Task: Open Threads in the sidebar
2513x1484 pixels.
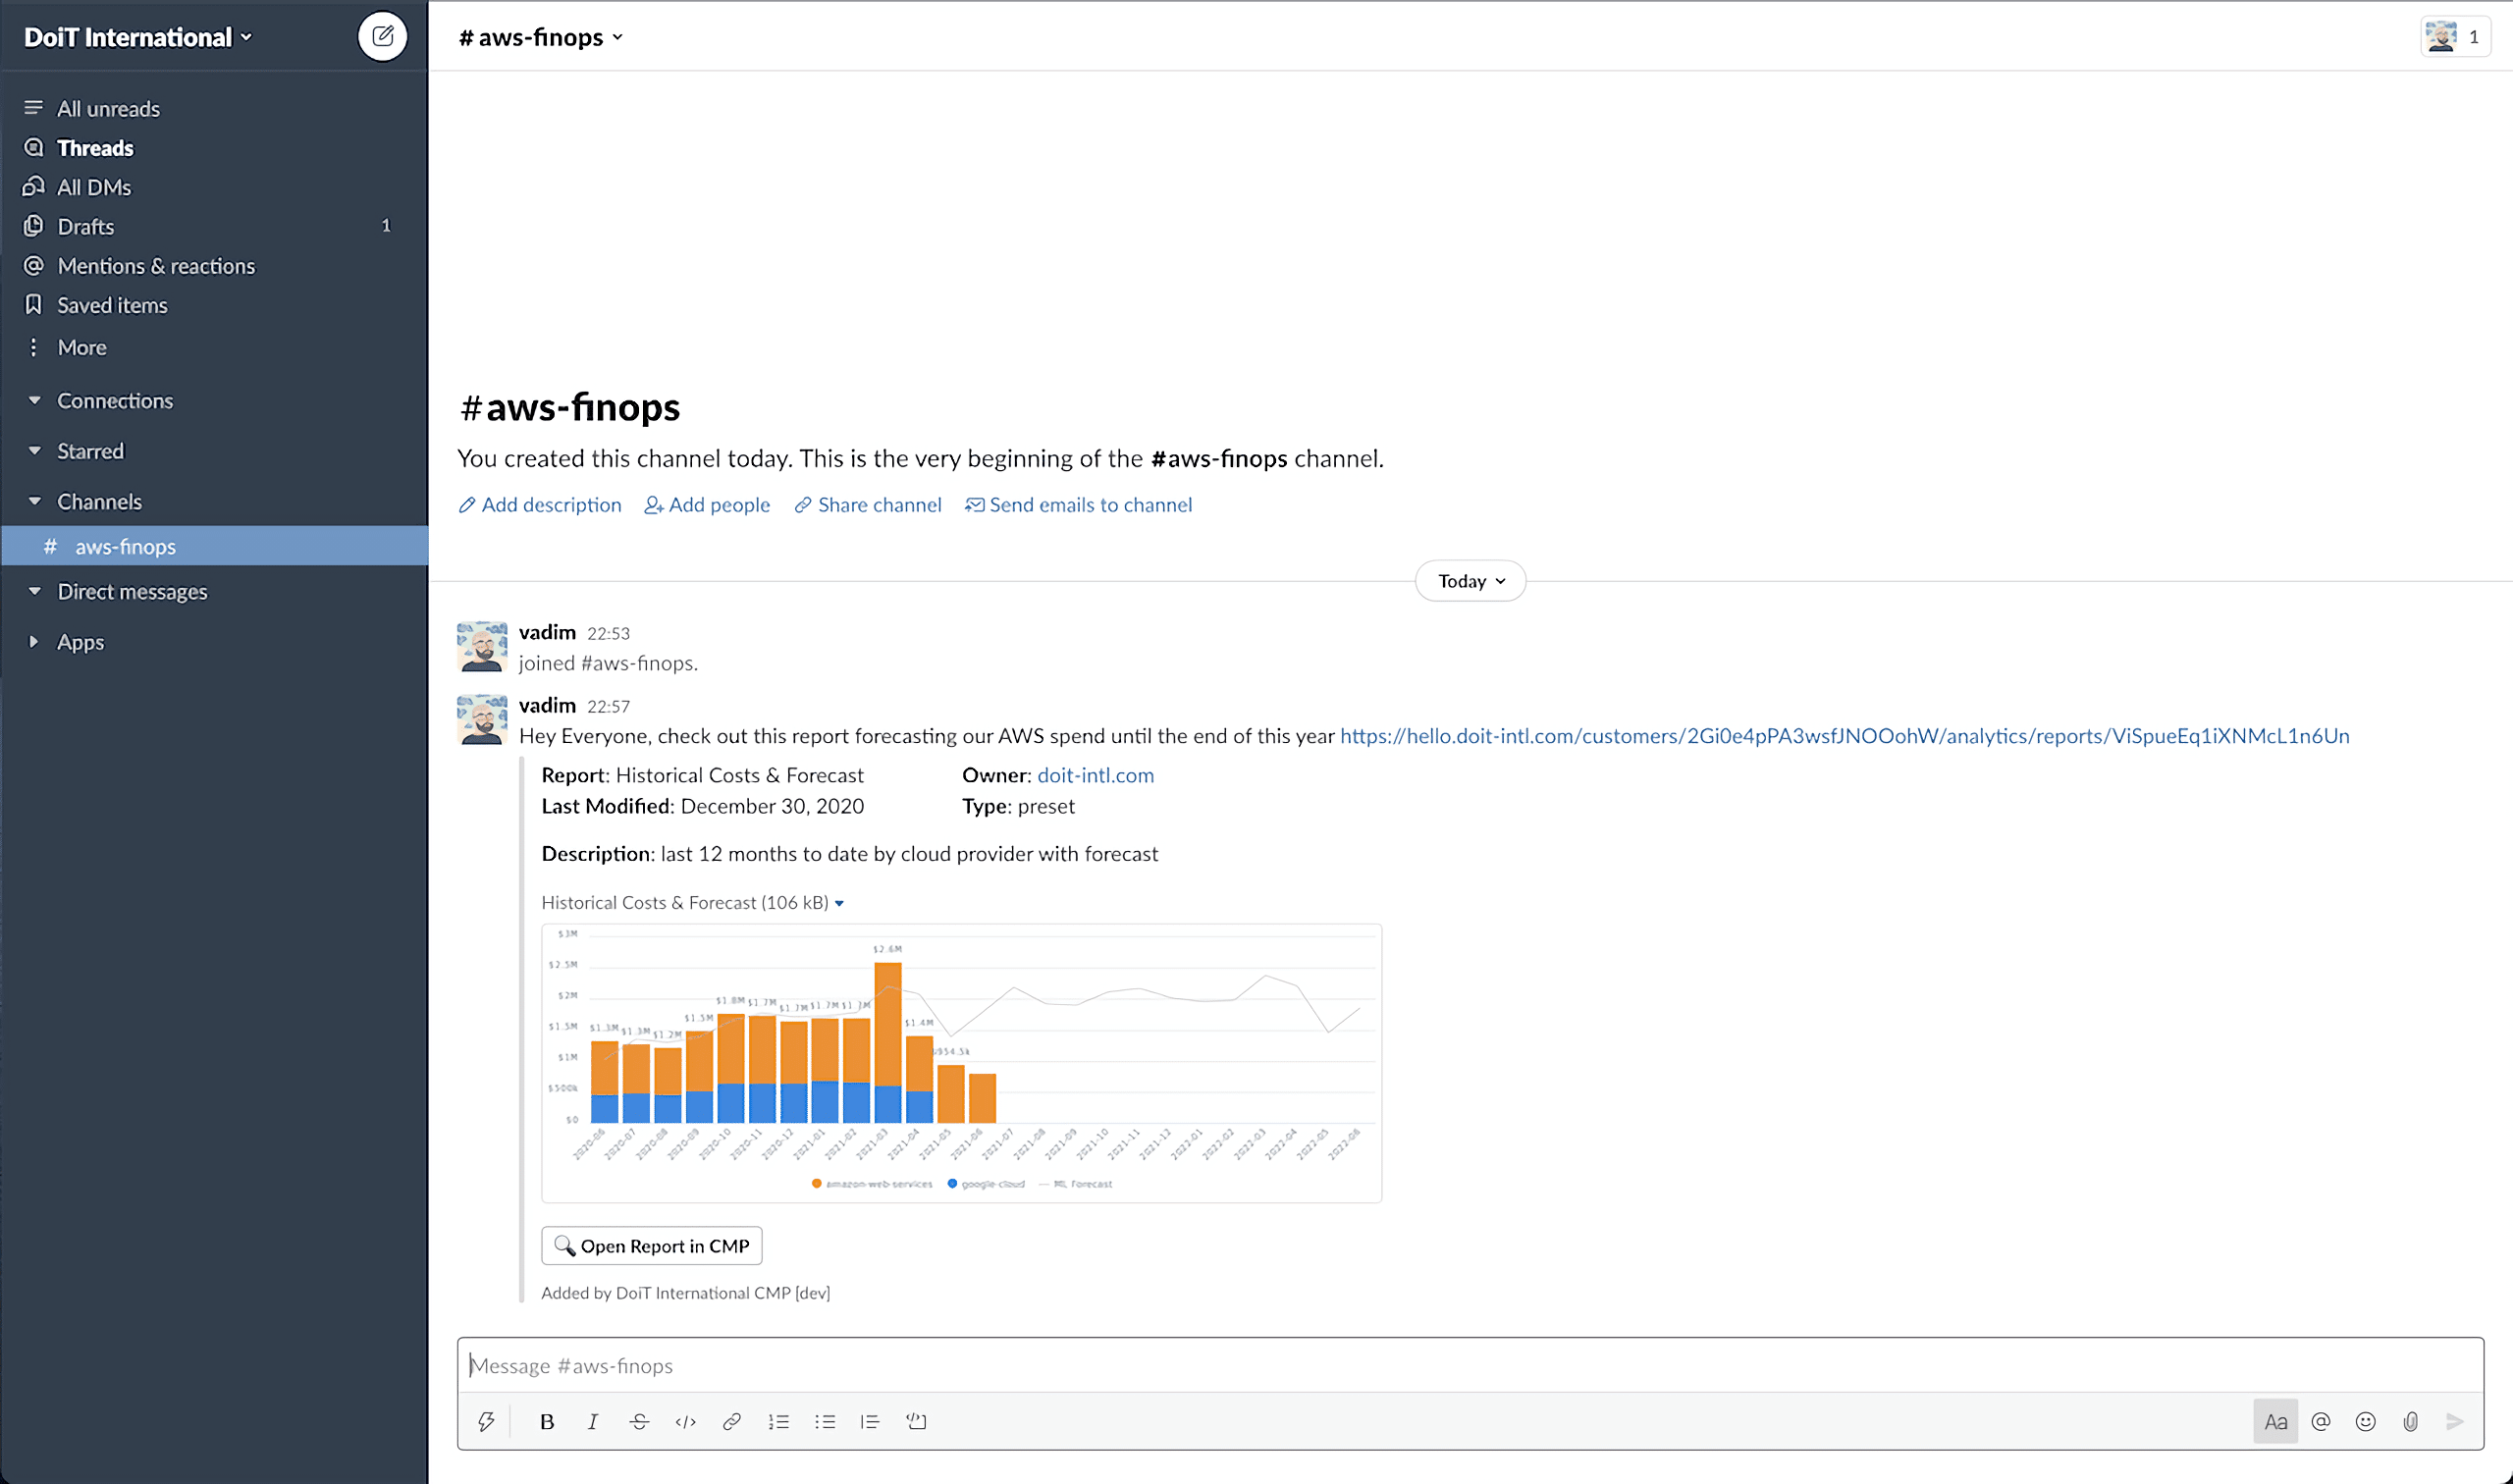Action: coord(95,148)
